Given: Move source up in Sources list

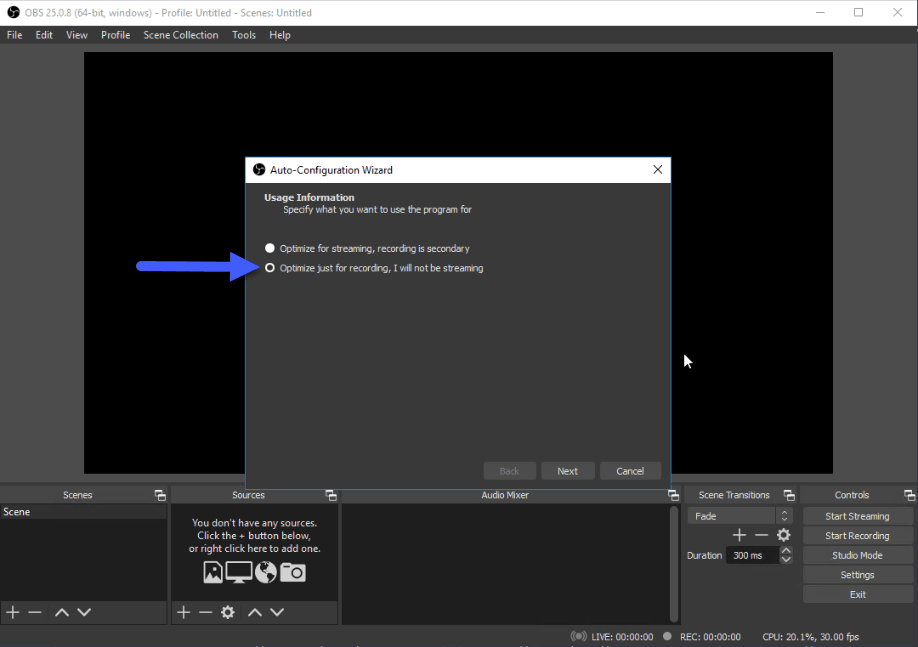Looking at the screenshot, I should pyautogui.click(x=255, y=612).
